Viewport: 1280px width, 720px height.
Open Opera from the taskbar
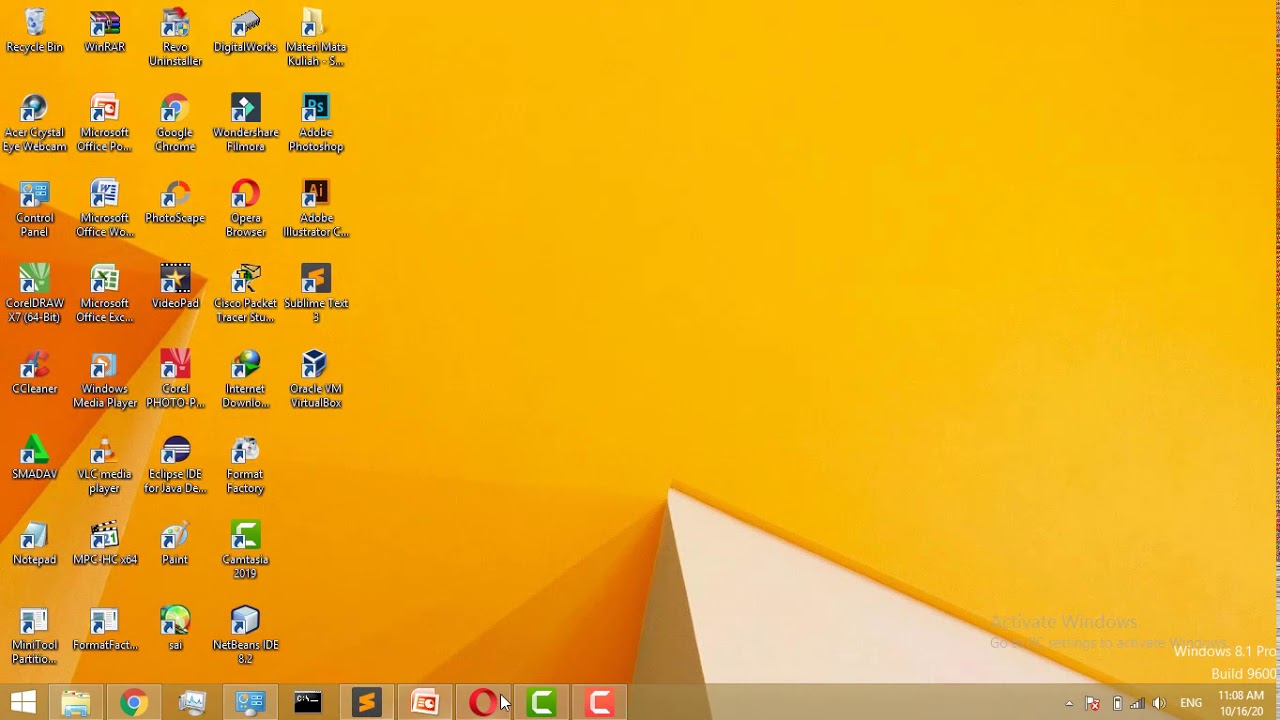coord(483,703)
